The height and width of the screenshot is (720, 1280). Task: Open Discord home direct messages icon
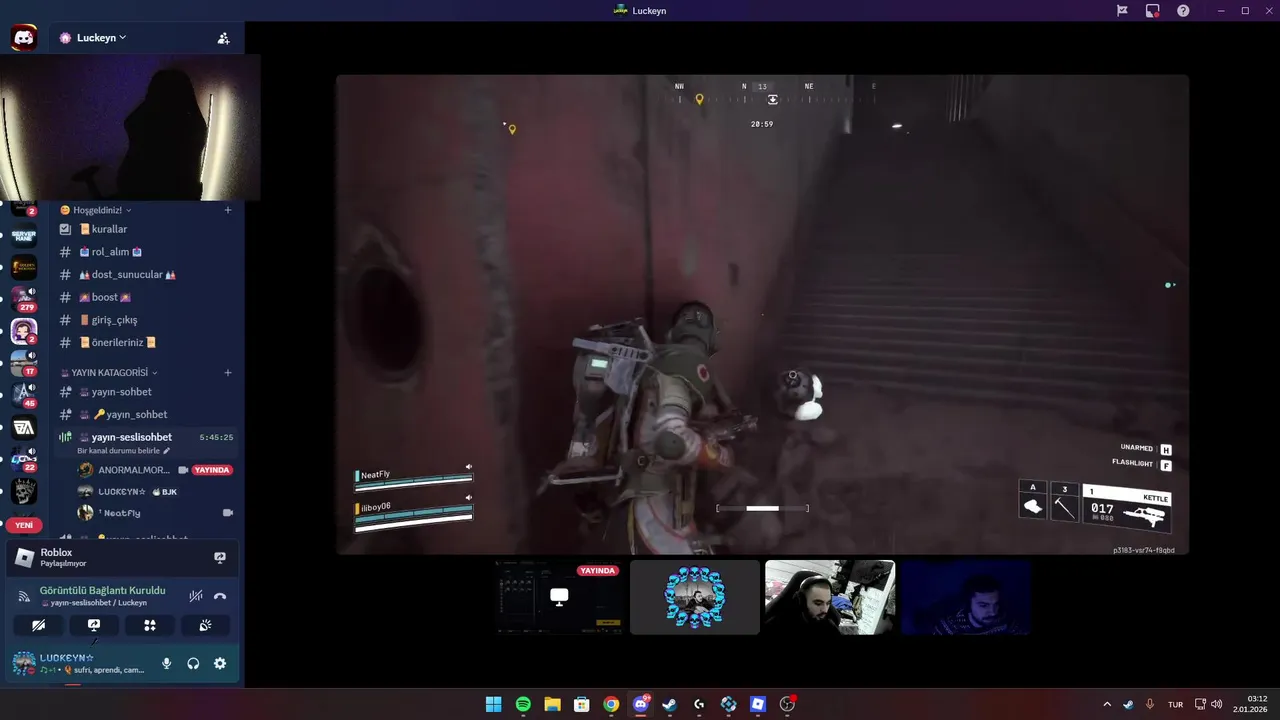click(x=24, y=38)
